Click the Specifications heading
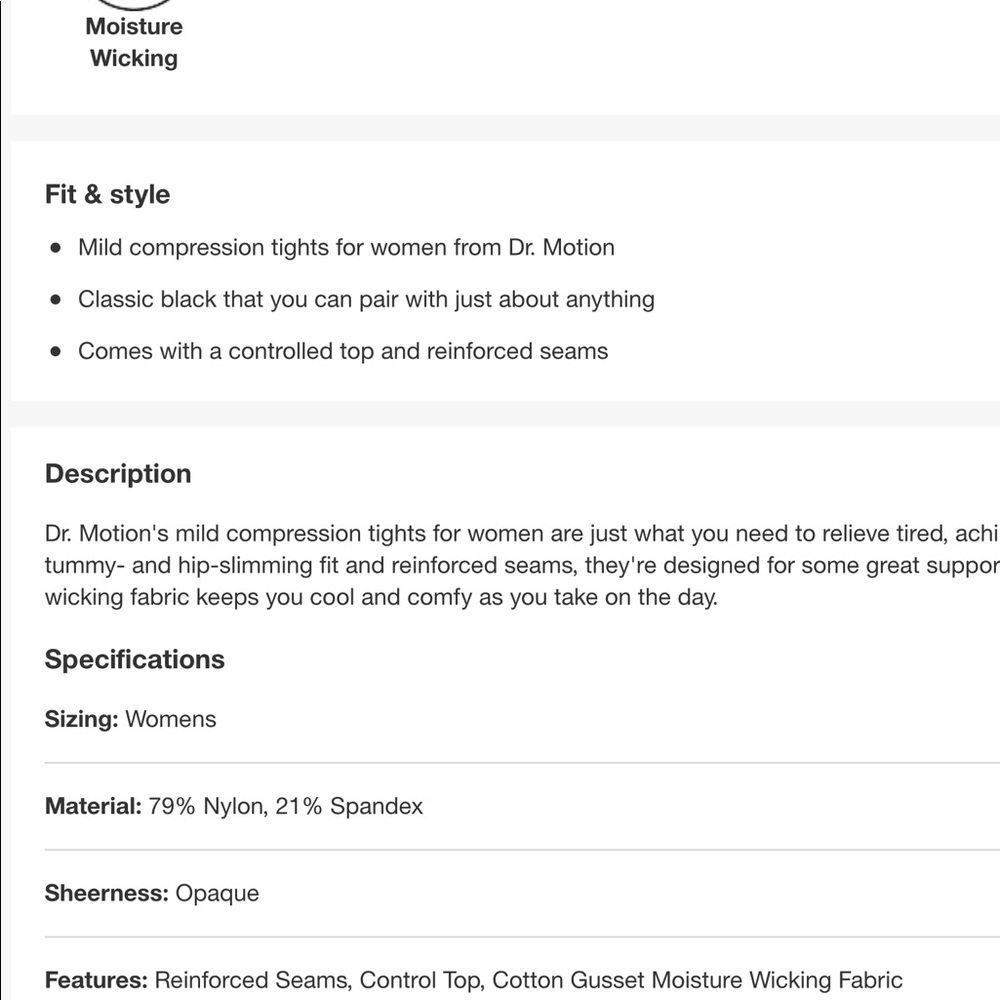 [135, 659]
